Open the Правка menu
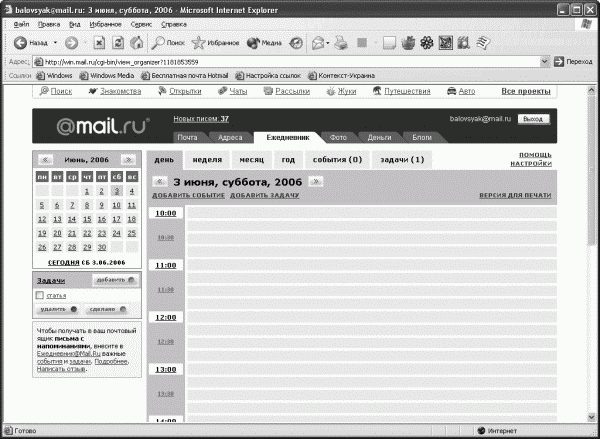600x439 pixels. pyautogui.click(x=49, y=24)
